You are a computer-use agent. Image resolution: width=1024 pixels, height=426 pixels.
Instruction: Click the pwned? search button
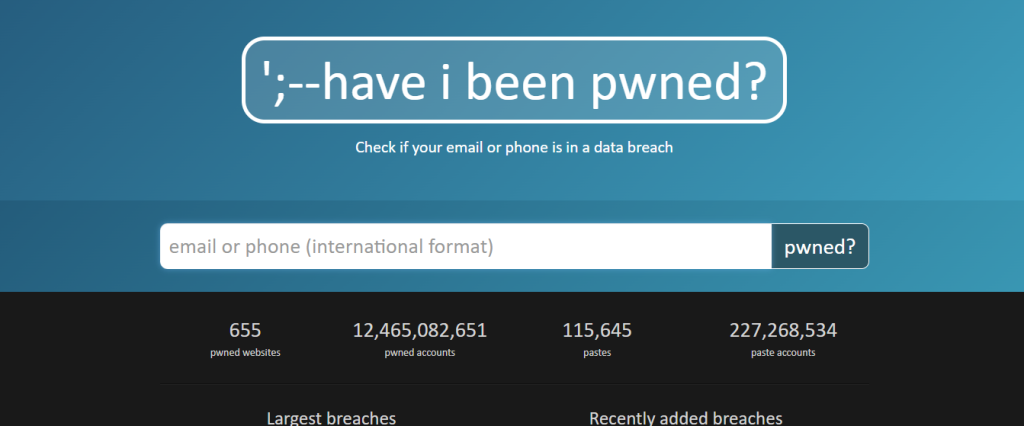click(820, 246)
